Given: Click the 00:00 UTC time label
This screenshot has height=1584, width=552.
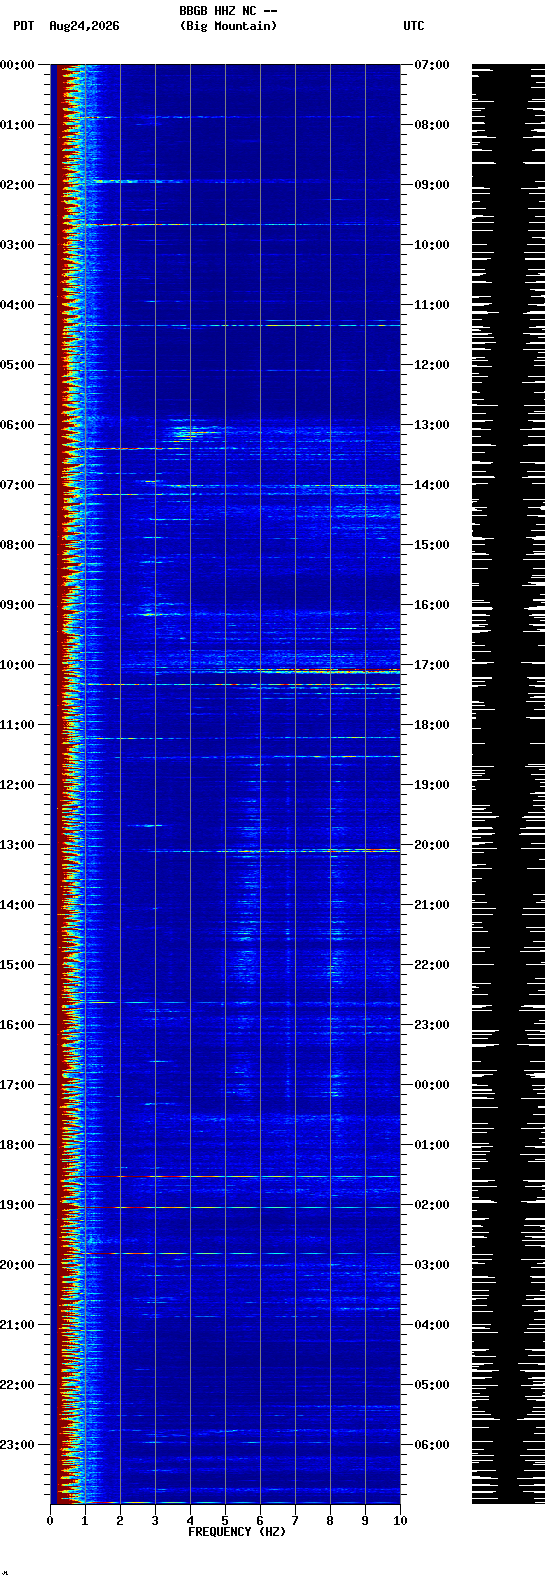Looking at the screenshot, I should click(432, 1085).
